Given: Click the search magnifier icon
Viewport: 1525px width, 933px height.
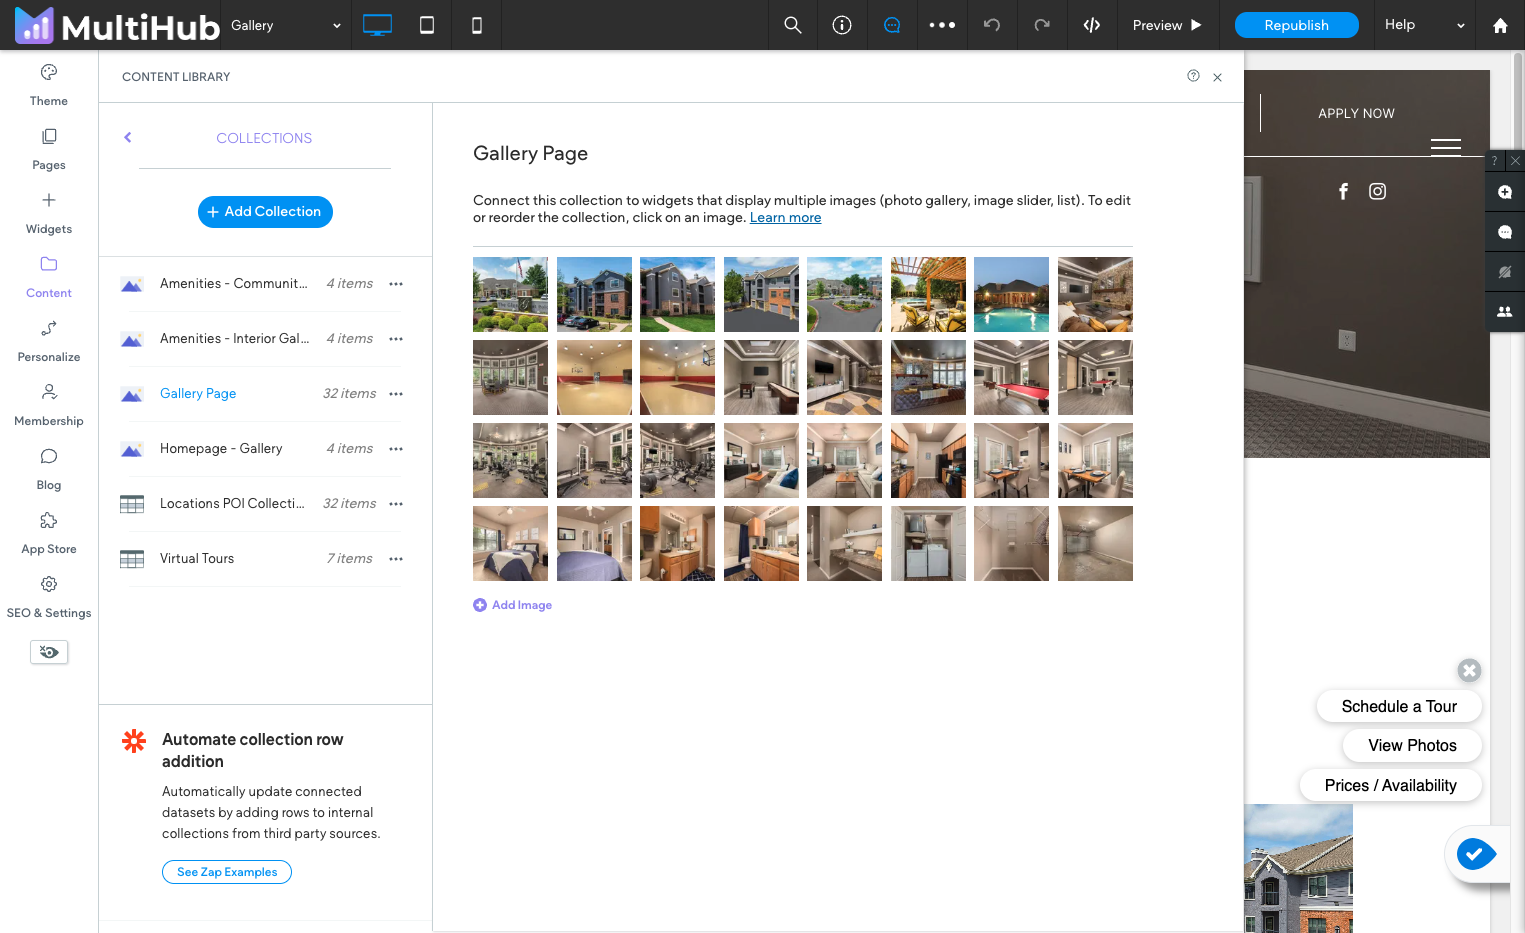Looking at the screenshot, I should pyautogui.click(x=793, y=25).
